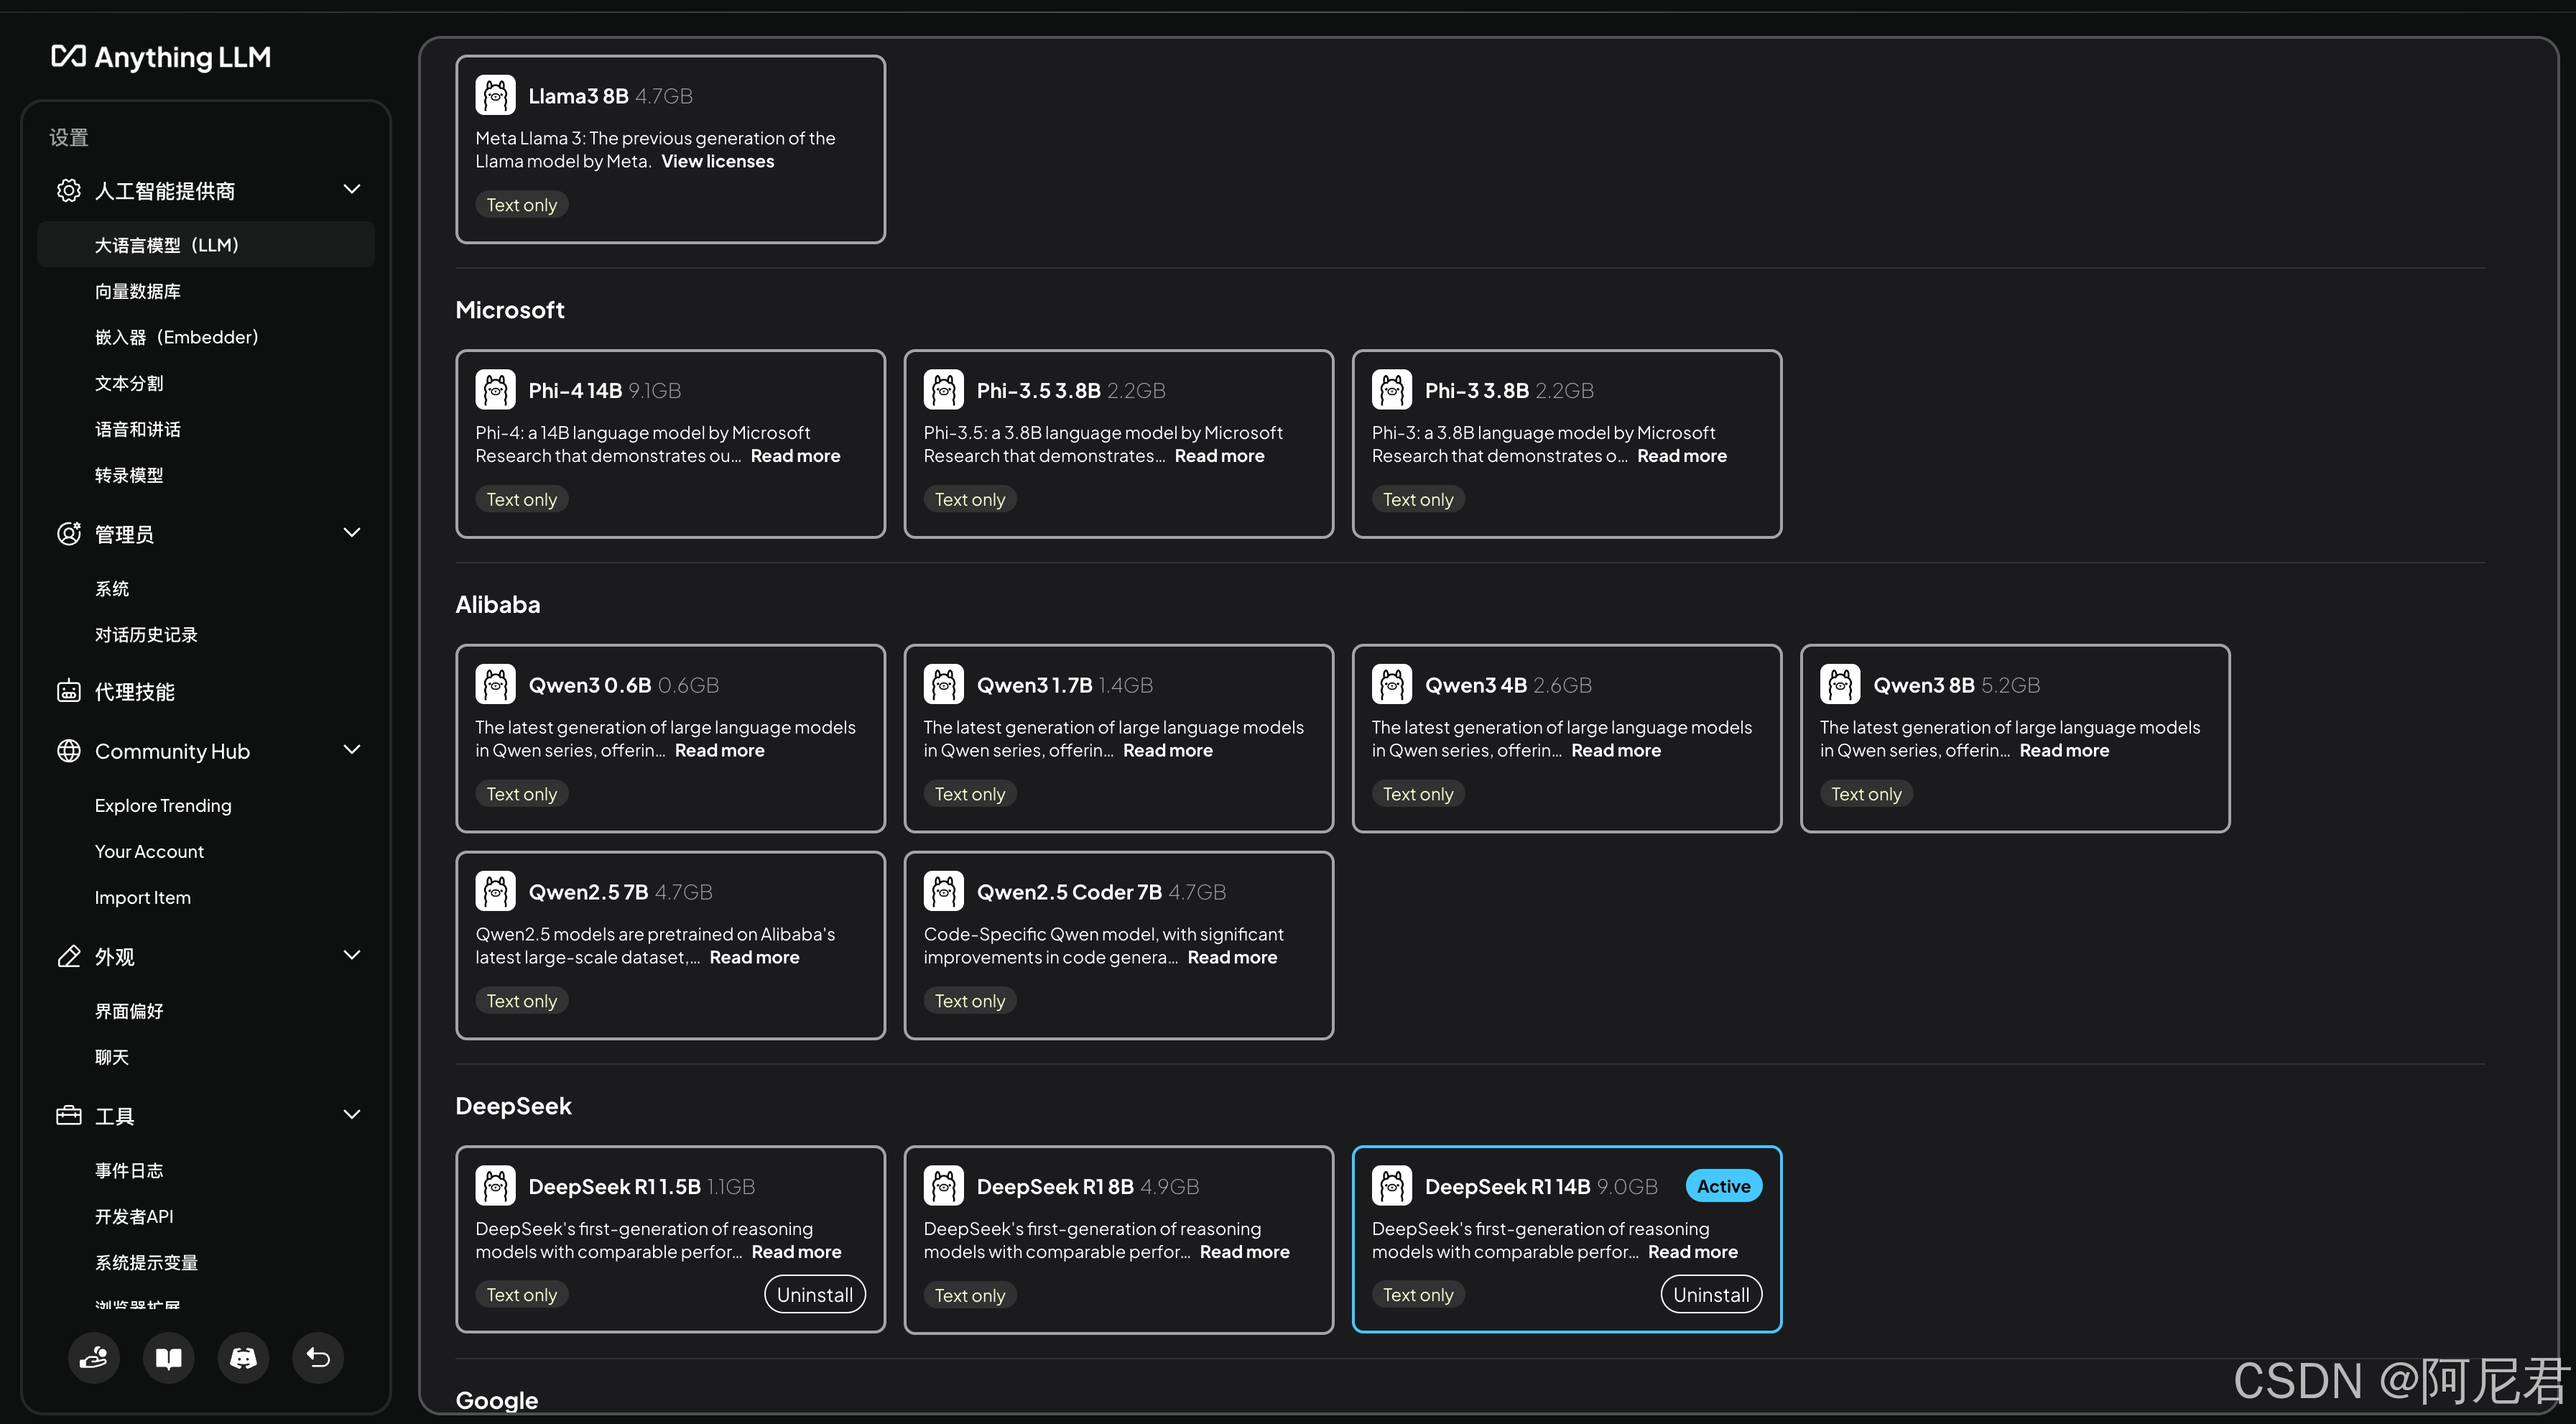
Task: Collapse the 人工智能提供商 section chevron
Action: tap(351, 189)
